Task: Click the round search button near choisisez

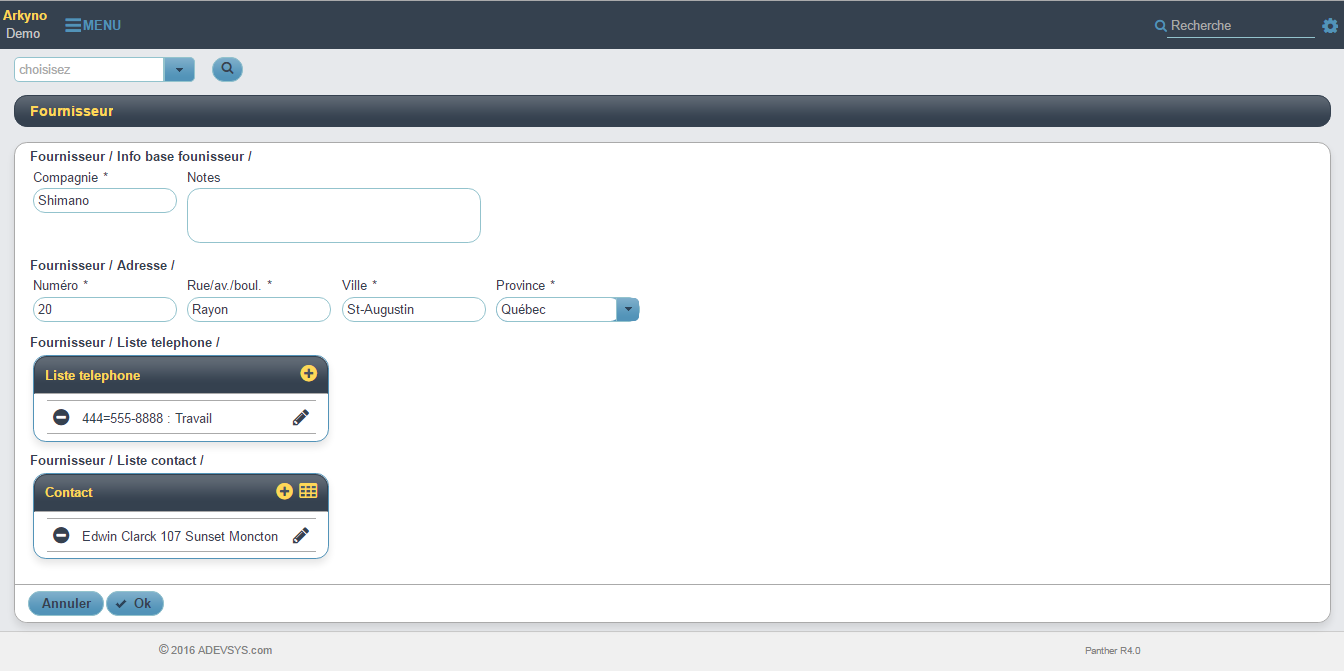Action: (227, 69)
